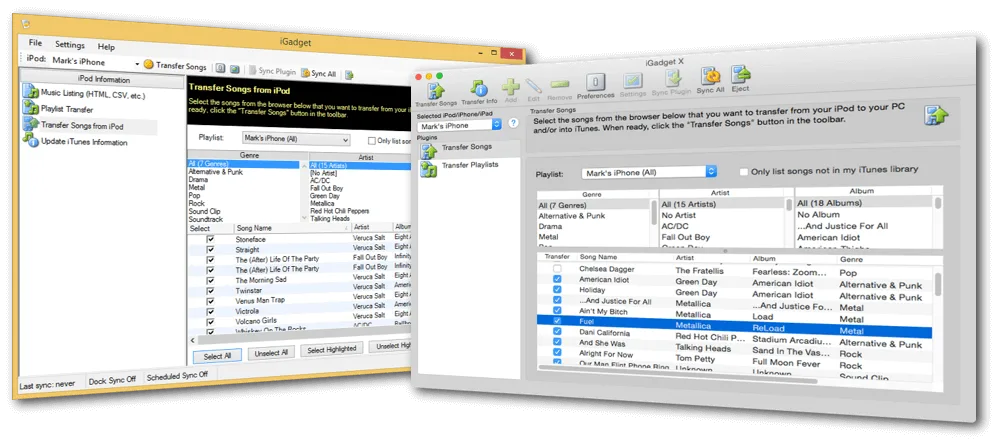The image size is (1000, 441).
Task: Sort by Song Name column in iGadget X
Action: coord(599,257)
